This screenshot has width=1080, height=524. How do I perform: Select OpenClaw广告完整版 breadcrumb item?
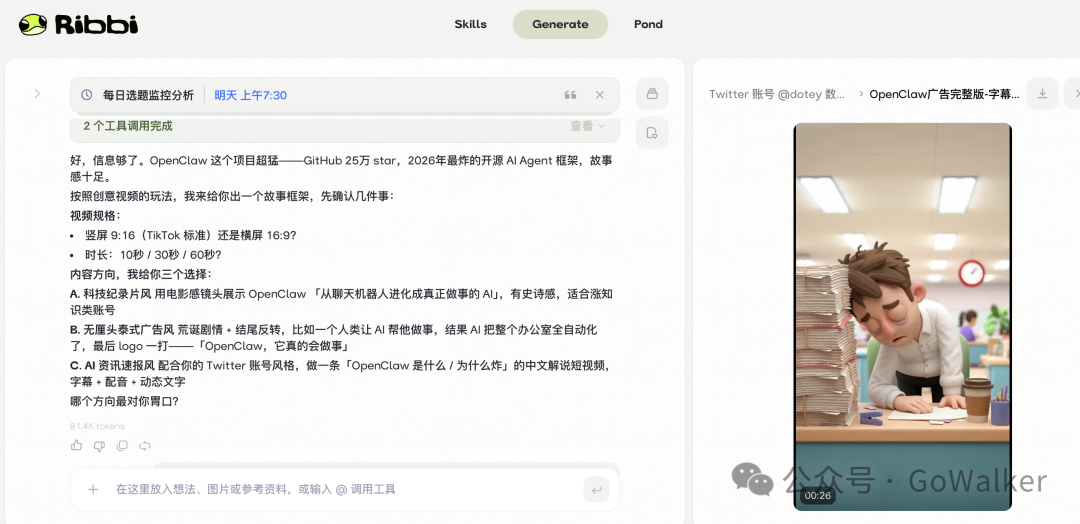click(944, 94)
